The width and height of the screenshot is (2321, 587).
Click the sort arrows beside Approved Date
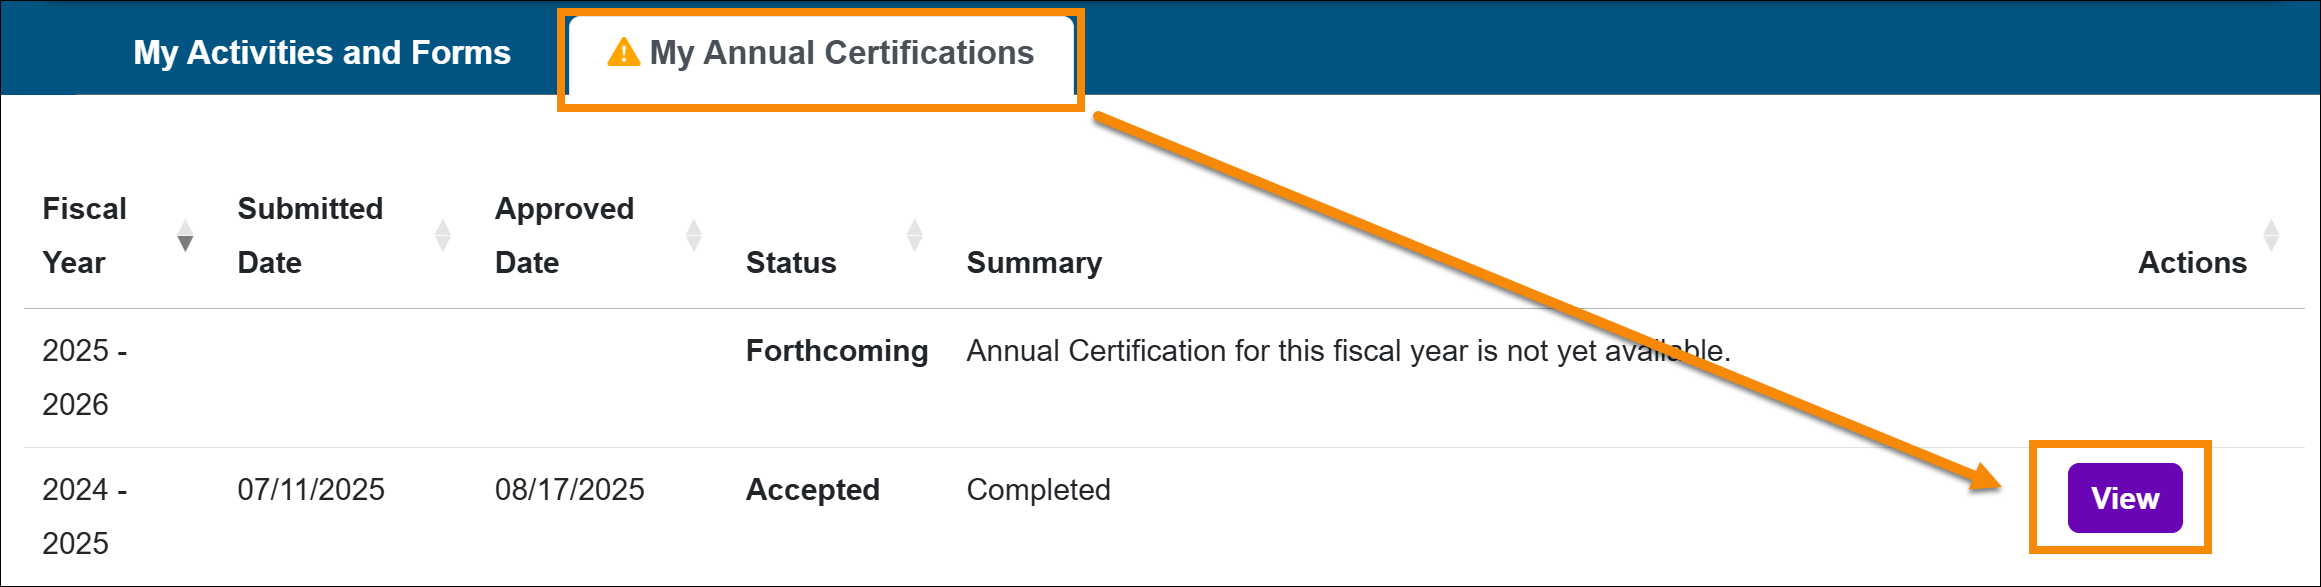(694, 236)
